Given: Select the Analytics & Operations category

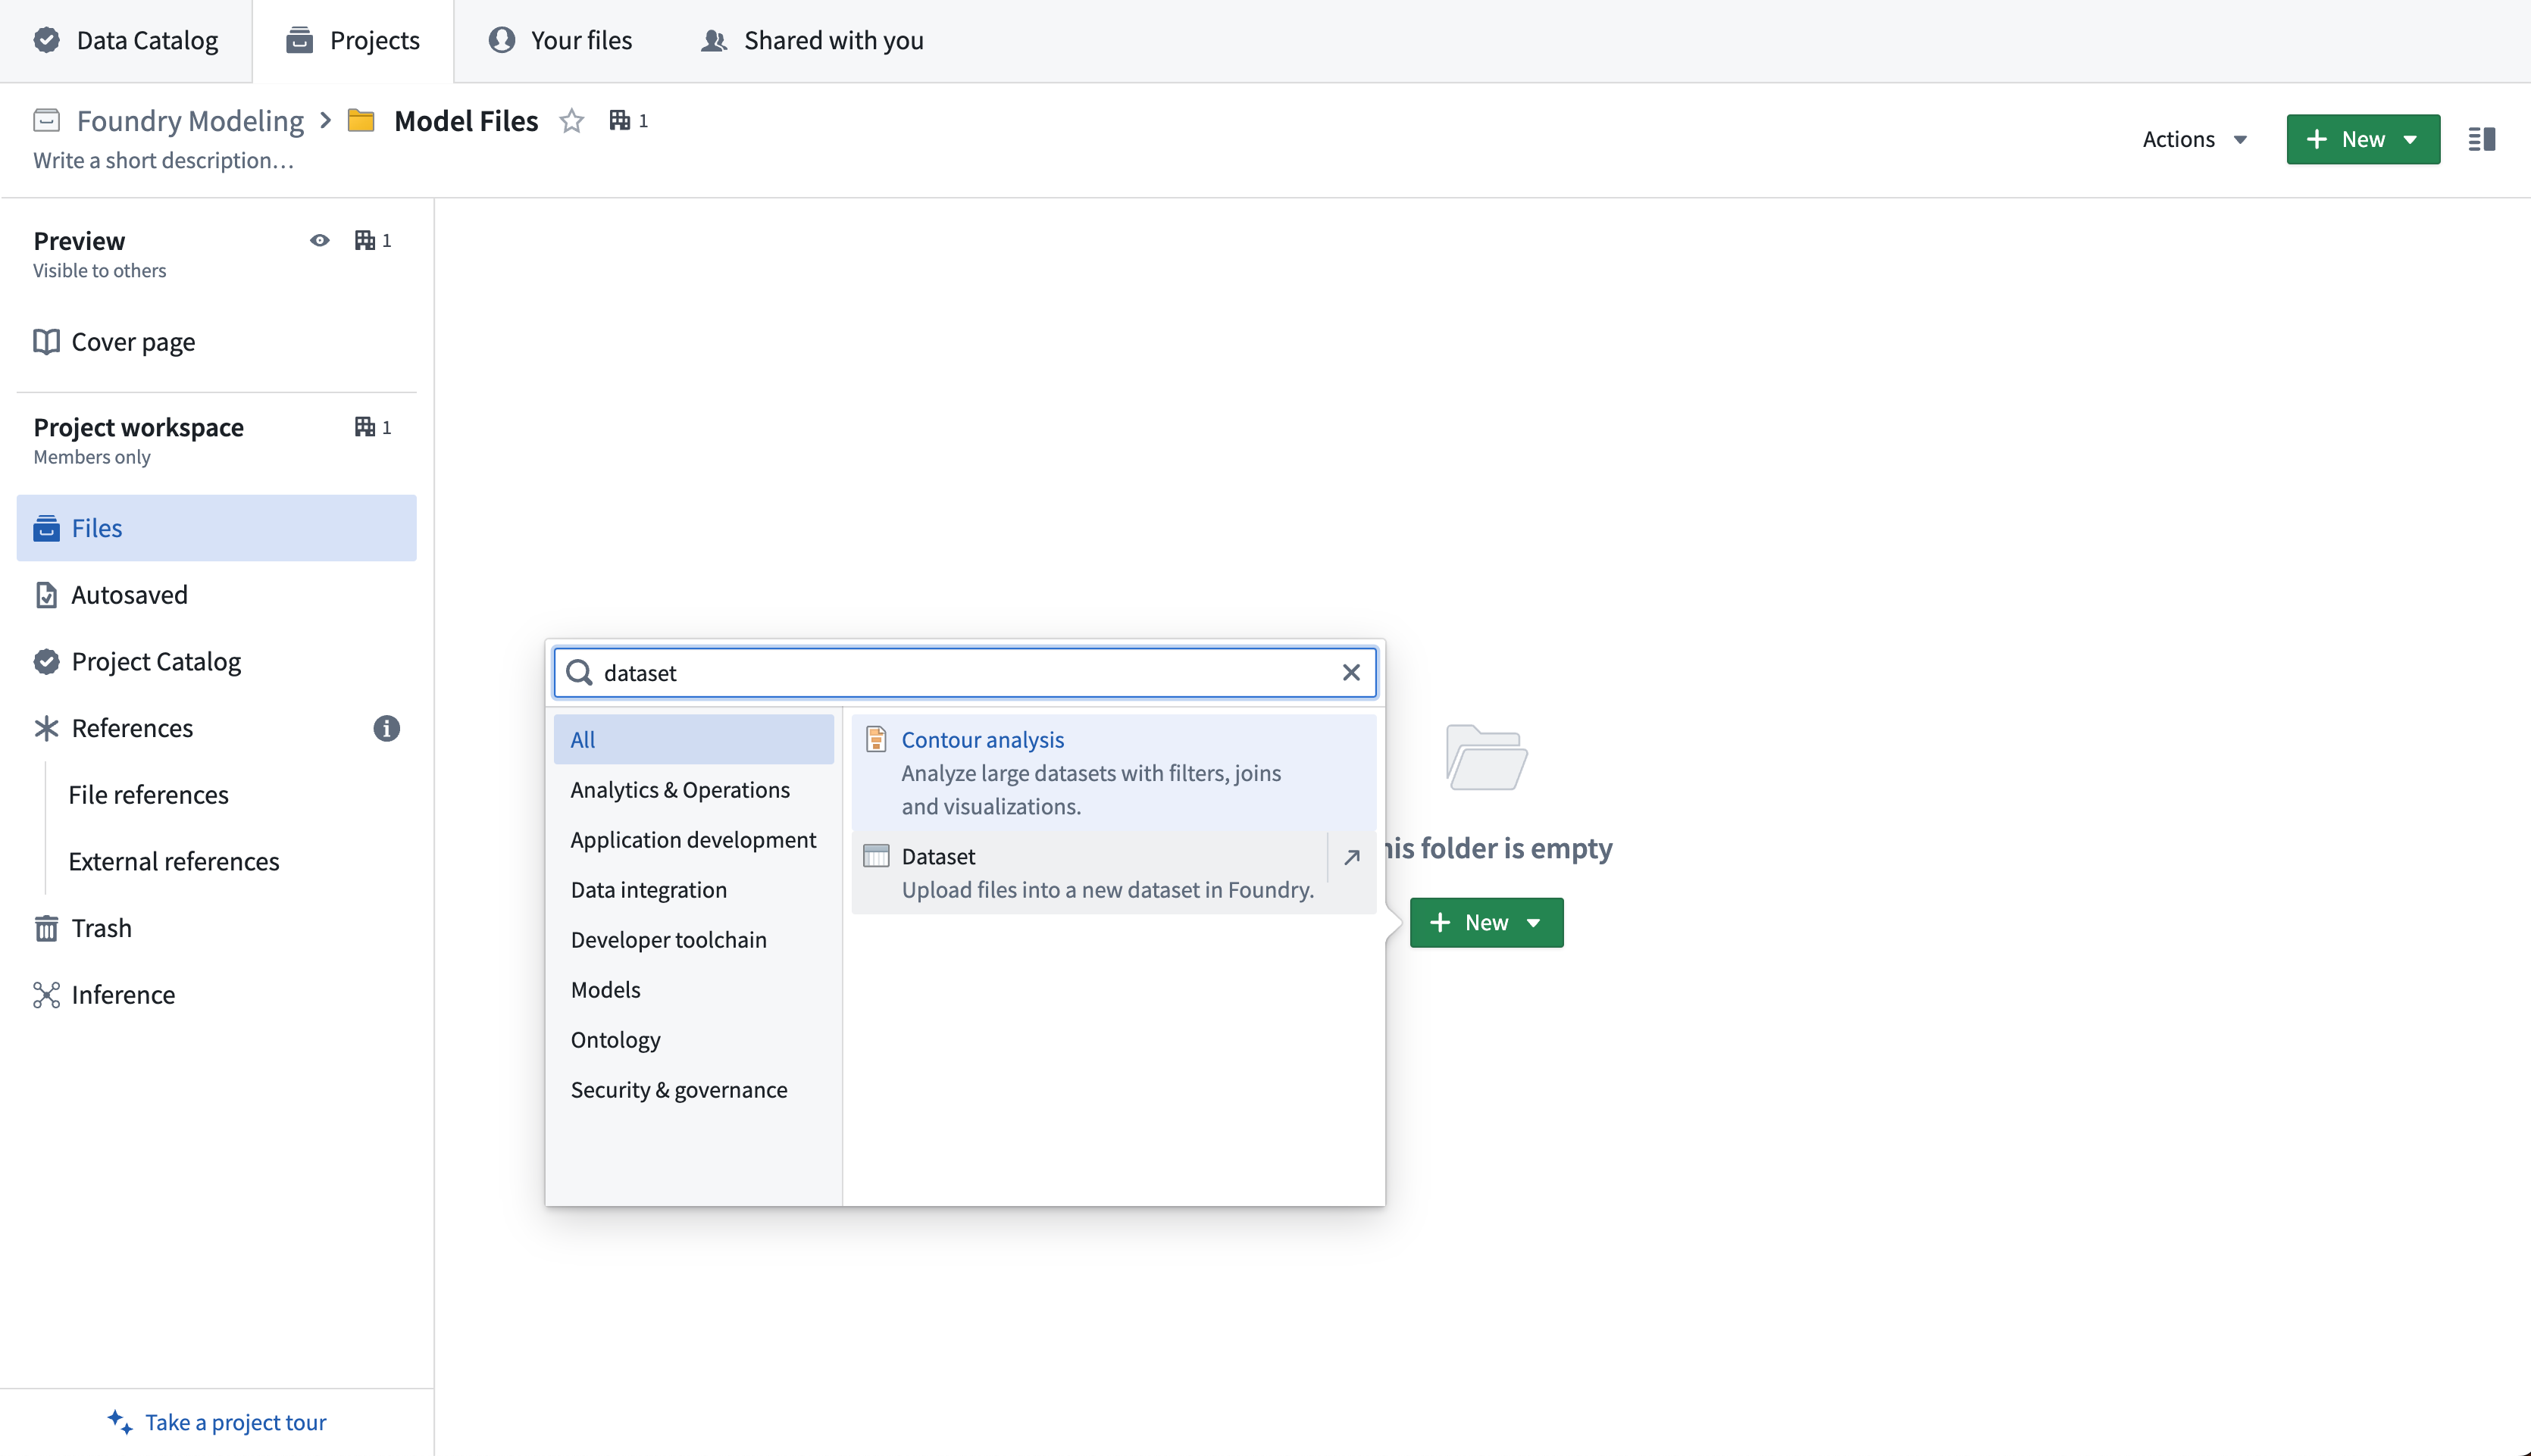Looking at the screenshot, I should pos(680,789).
